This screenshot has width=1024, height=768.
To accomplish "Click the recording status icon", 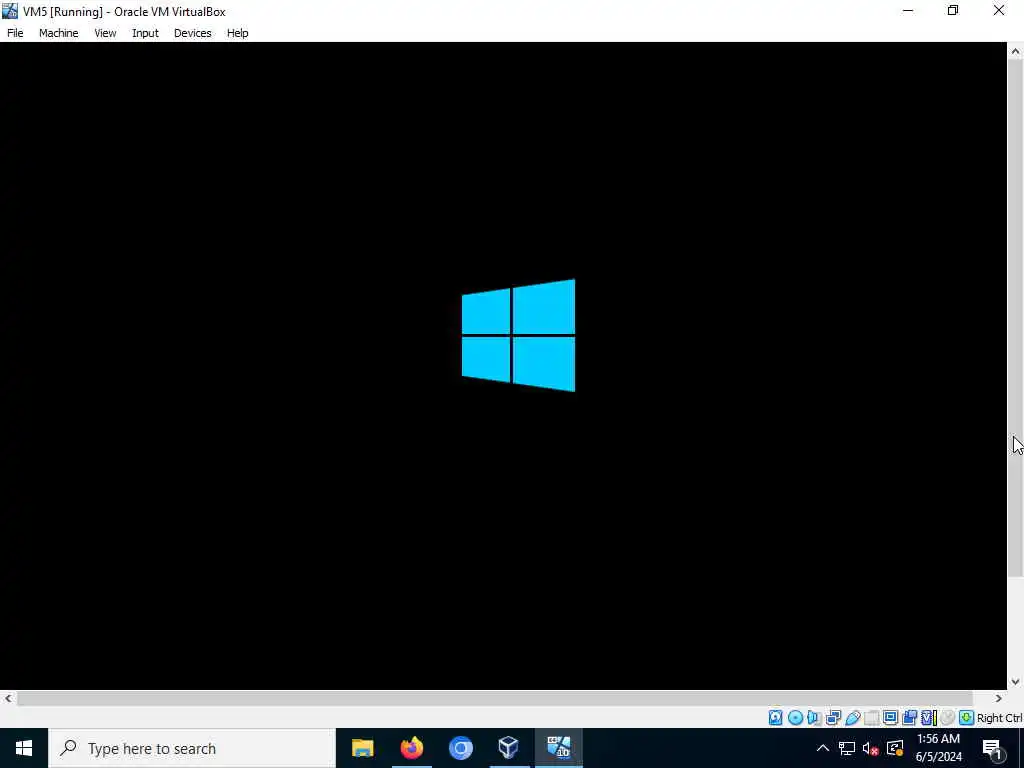I will click(909, 718).
